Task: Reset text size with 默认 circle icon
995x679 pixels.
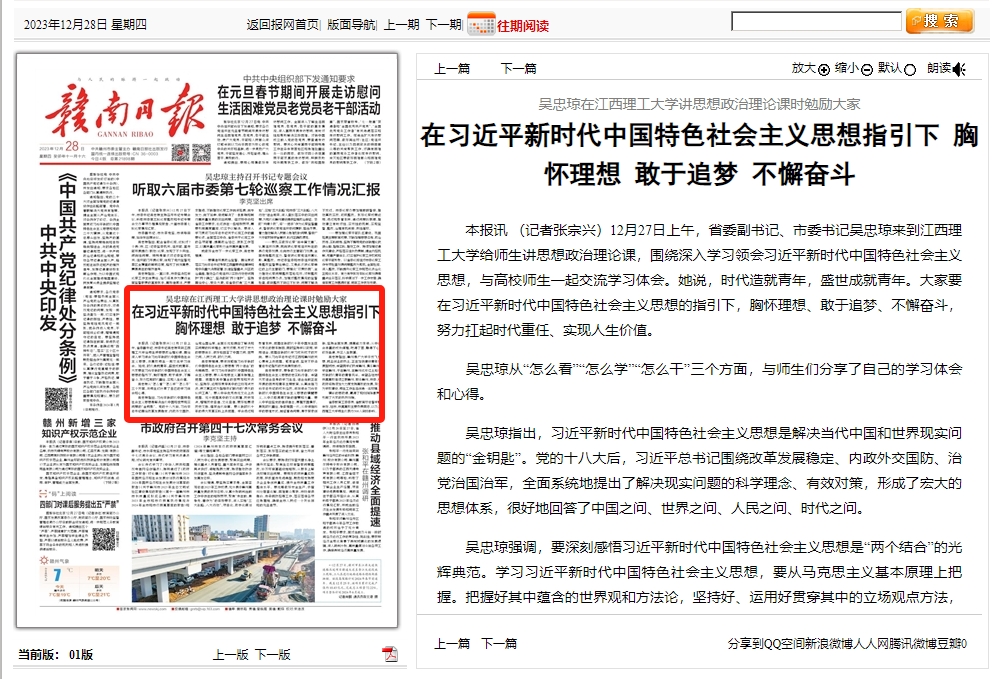Action: pos(910,70)
